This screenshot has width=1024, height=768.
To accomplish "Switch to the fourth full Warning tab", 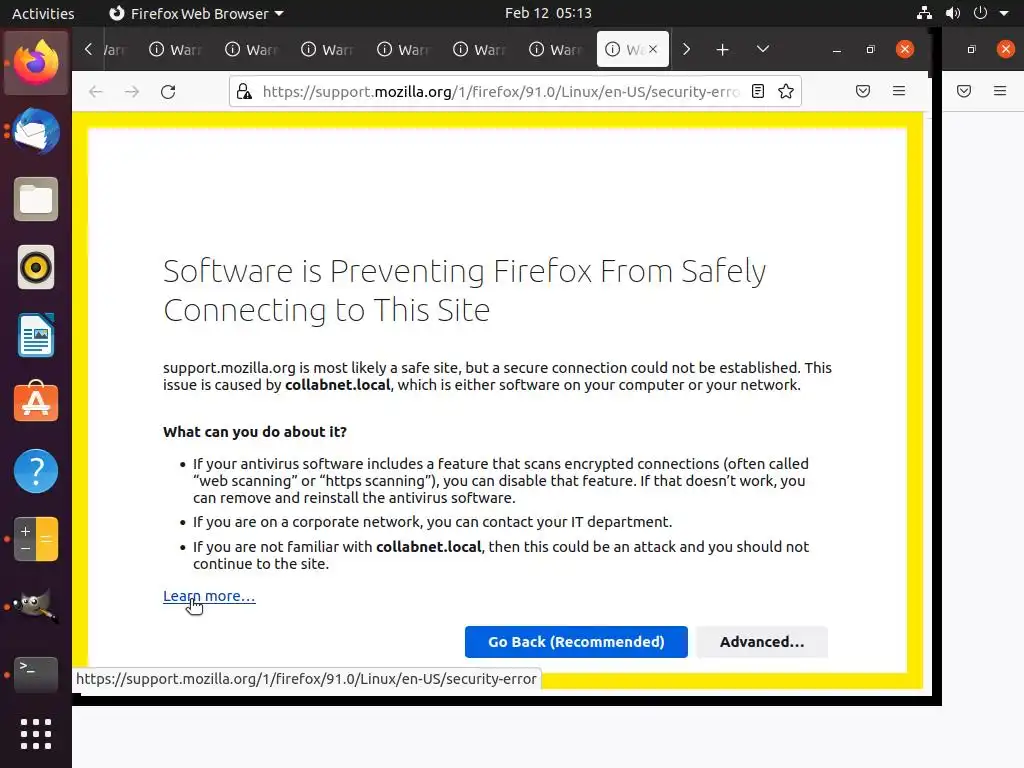I will click(404, 50).
